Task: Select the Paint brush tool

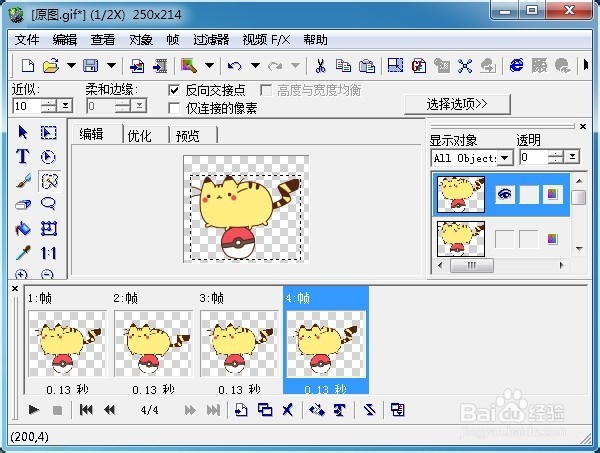Action: (23, 181)
